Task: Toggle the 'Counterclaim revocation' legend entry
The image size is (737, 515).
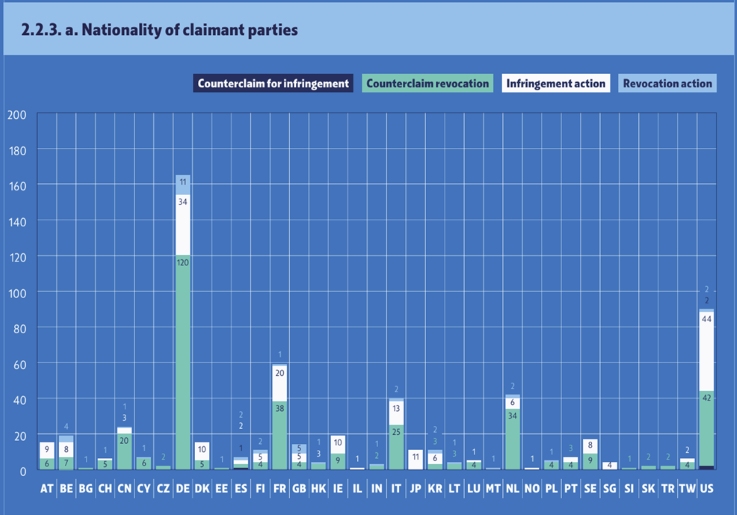Action: point(427,83)
